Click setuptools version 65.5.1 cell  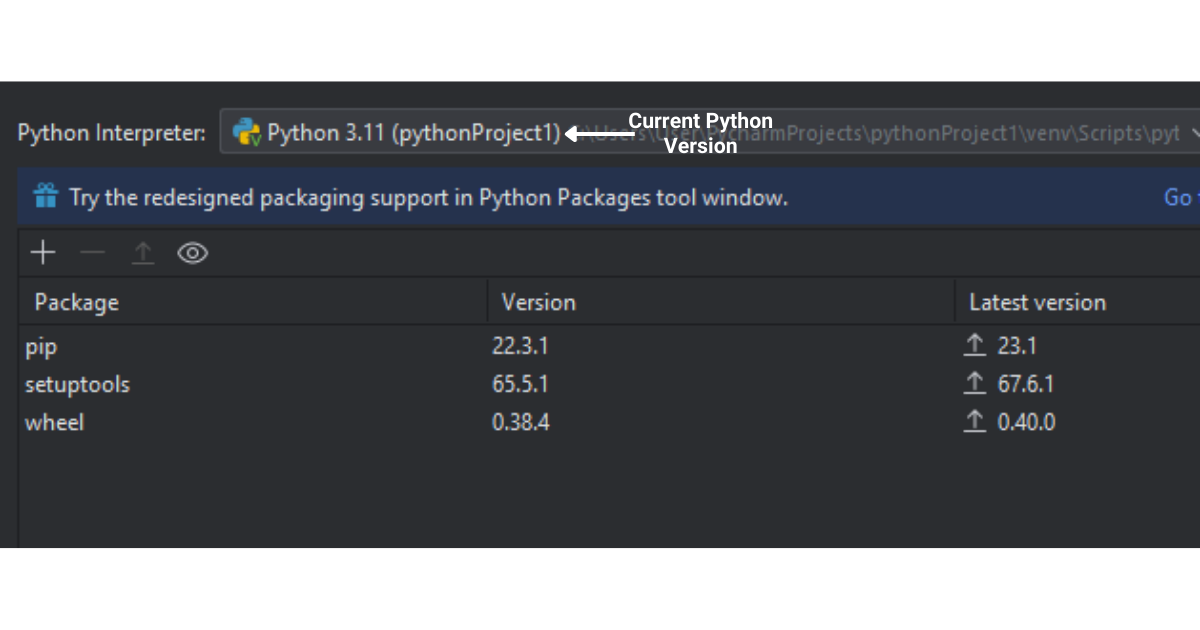(x=520, y=384)
